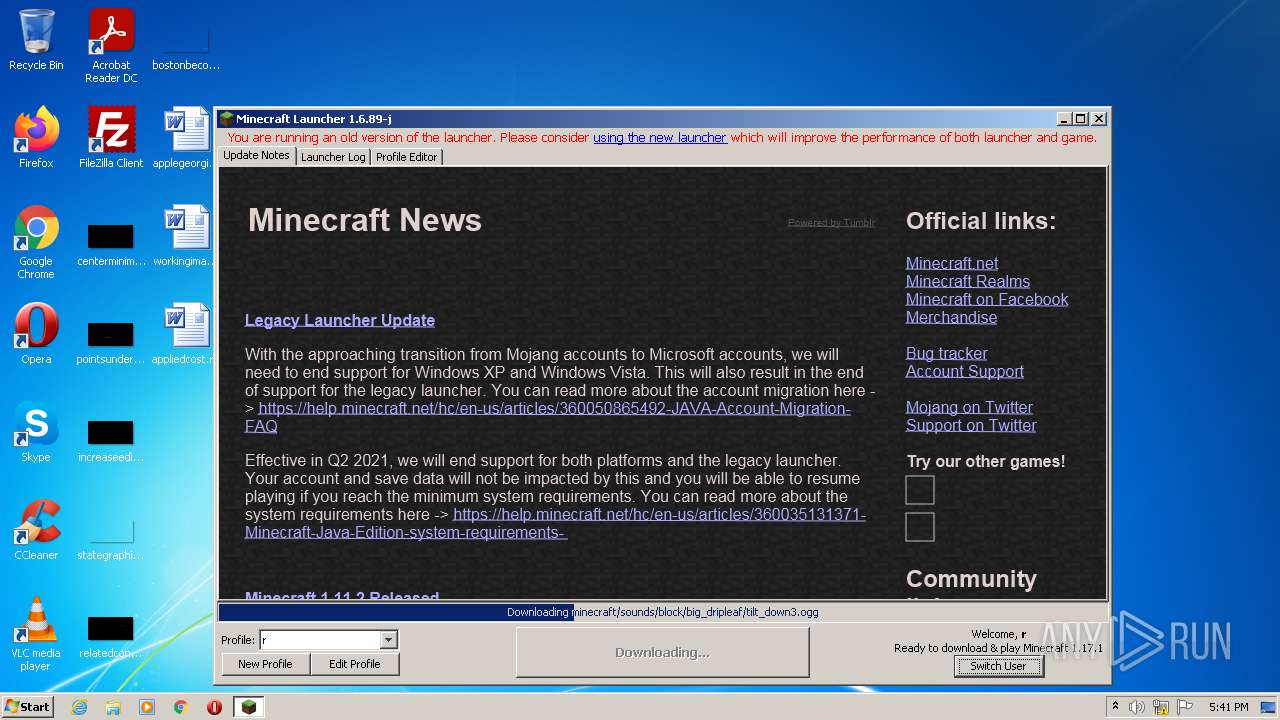Open Firefox desktop shortcut
Viewport: 1280px width, 720px height.
coord(36,138)
